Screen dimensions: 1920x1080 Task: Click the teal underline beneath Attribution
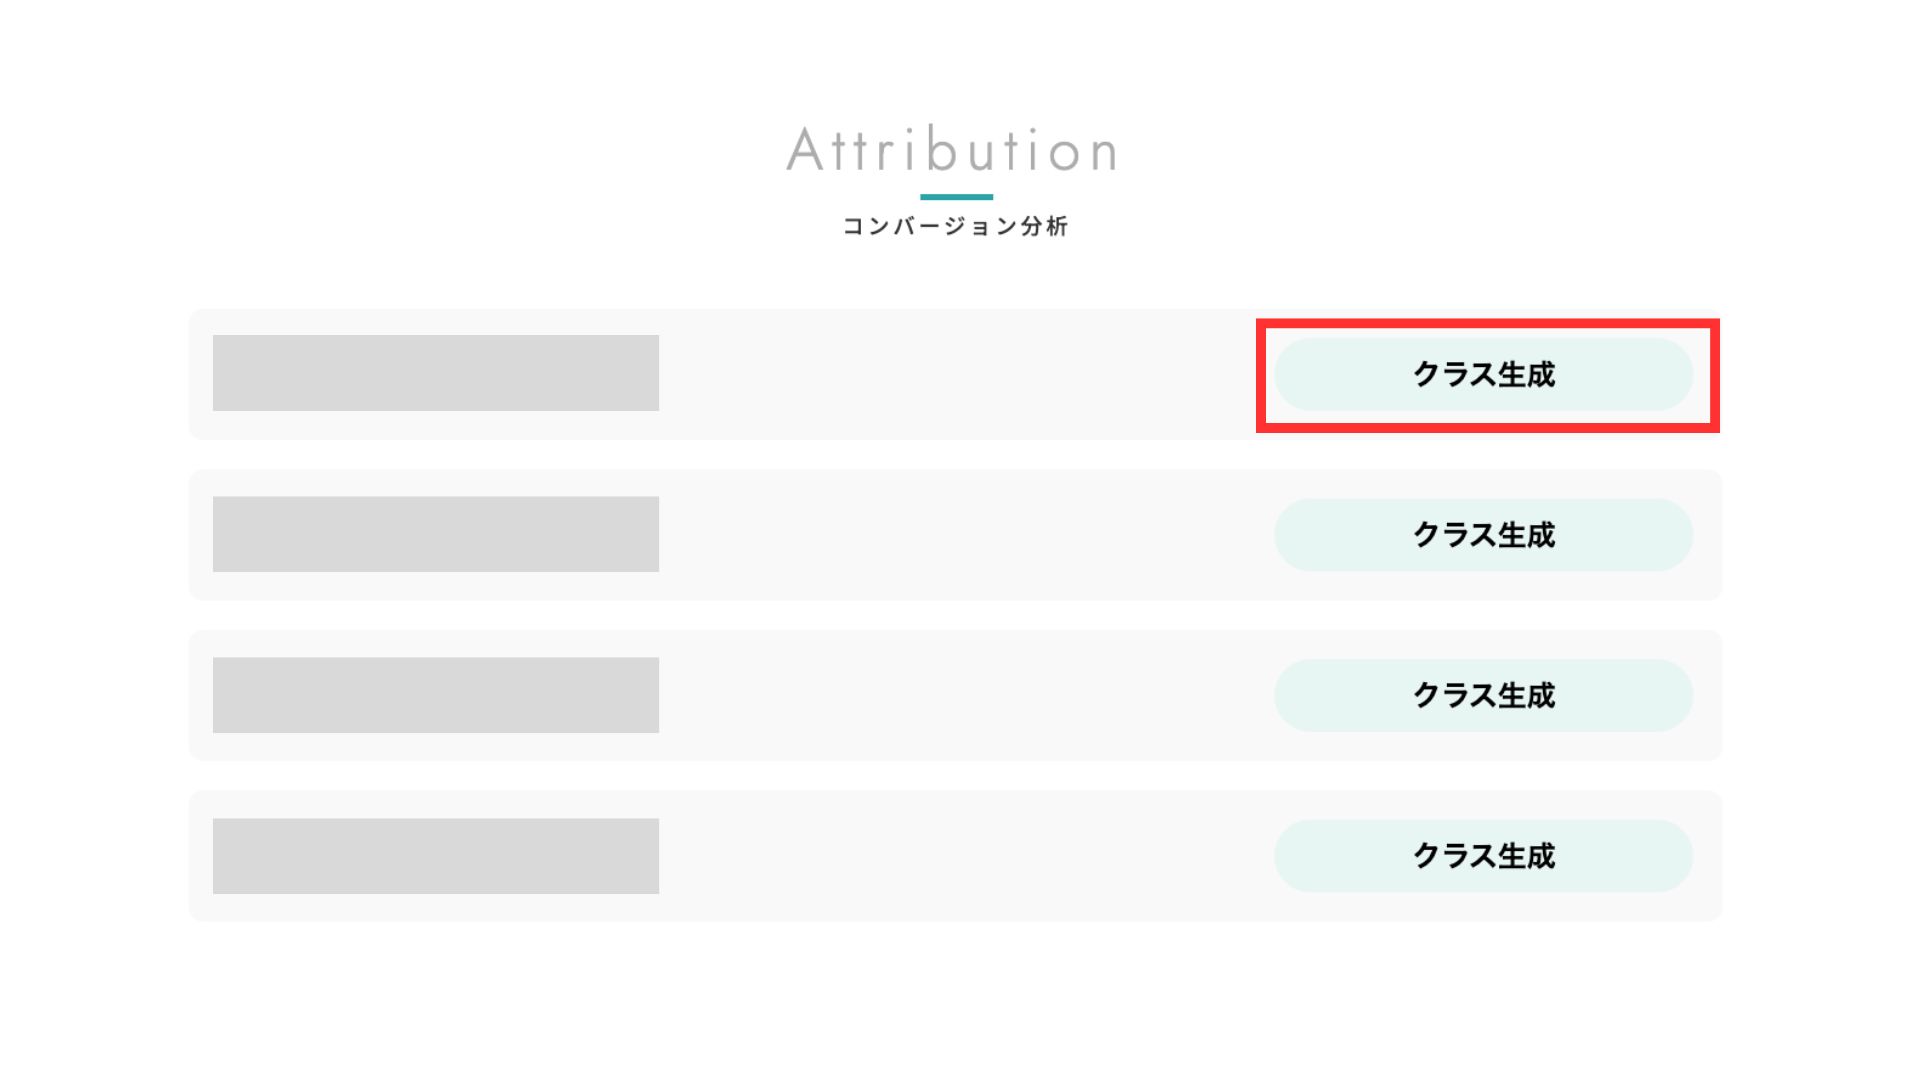coord(956,197)
